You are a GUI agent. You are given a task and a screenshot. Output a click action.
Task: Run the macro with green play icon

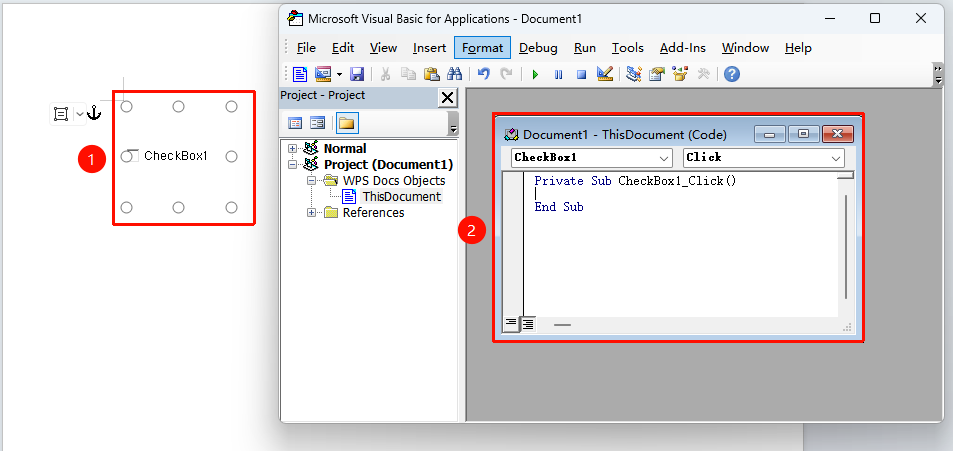(x=535, y=75)
